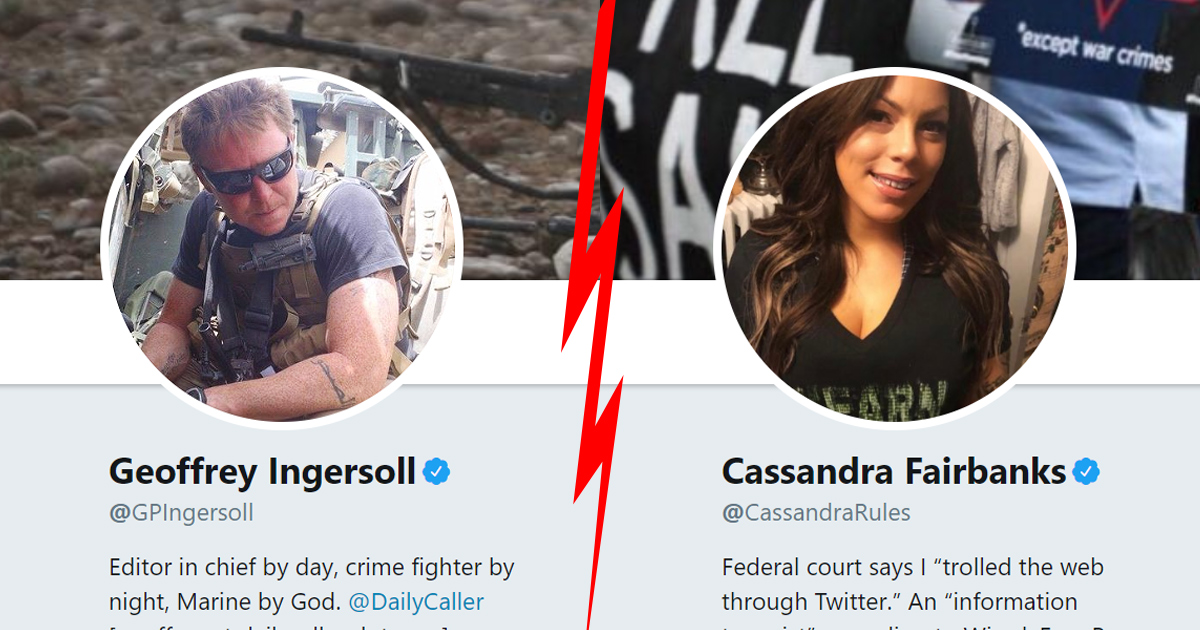Click the @CassandraRules handle

(816, 513)
